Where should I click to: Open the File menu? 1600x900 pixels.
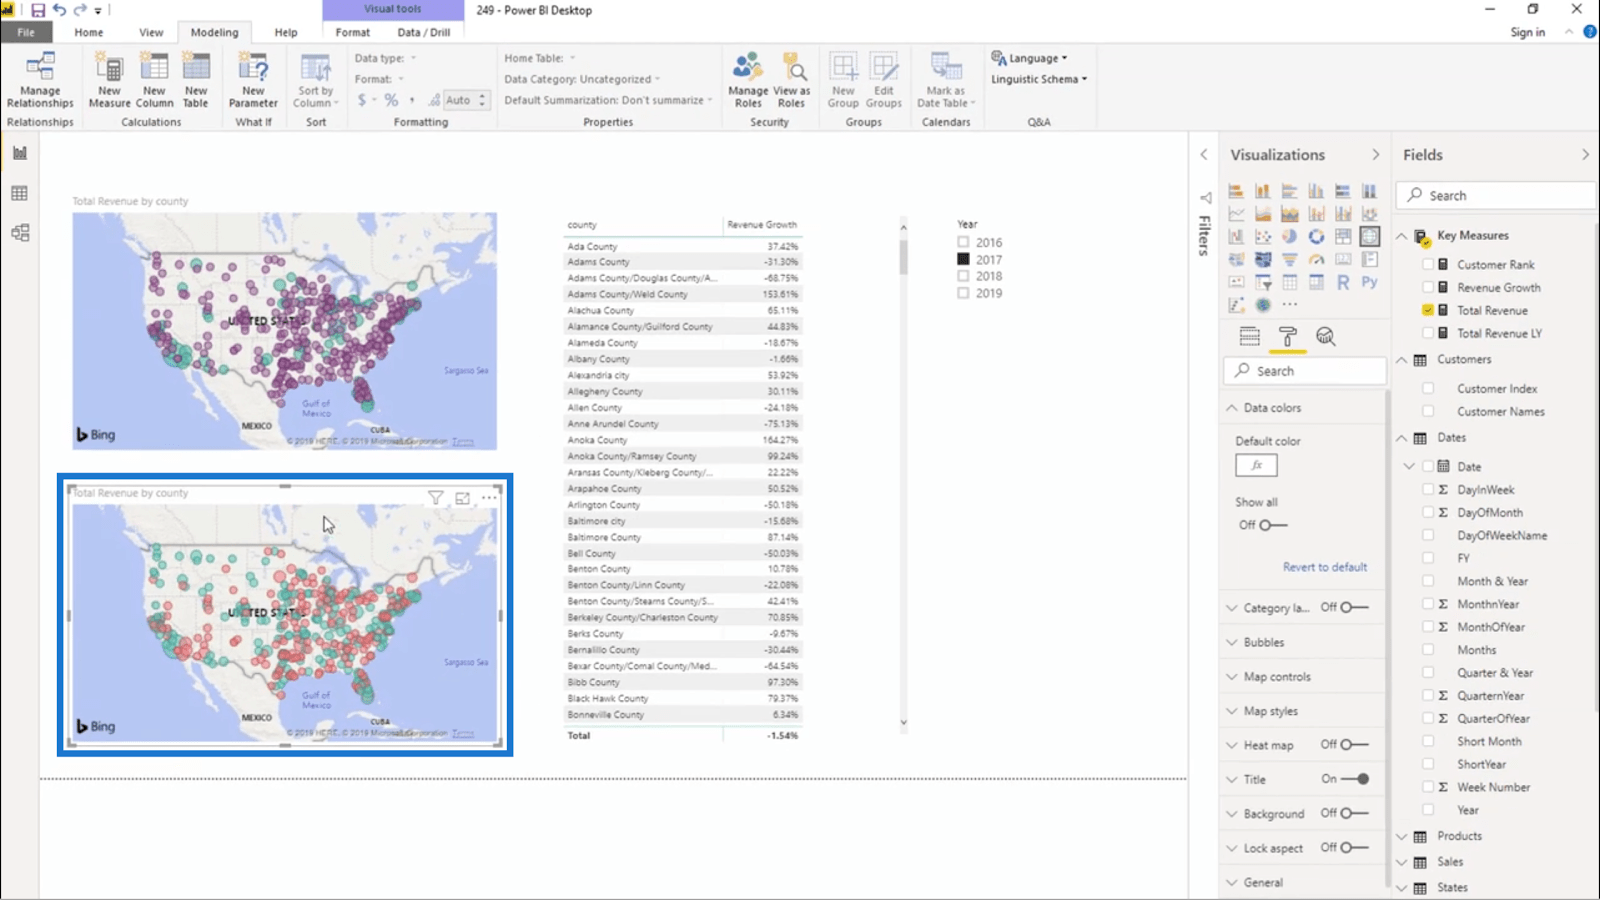click(26, 32)
